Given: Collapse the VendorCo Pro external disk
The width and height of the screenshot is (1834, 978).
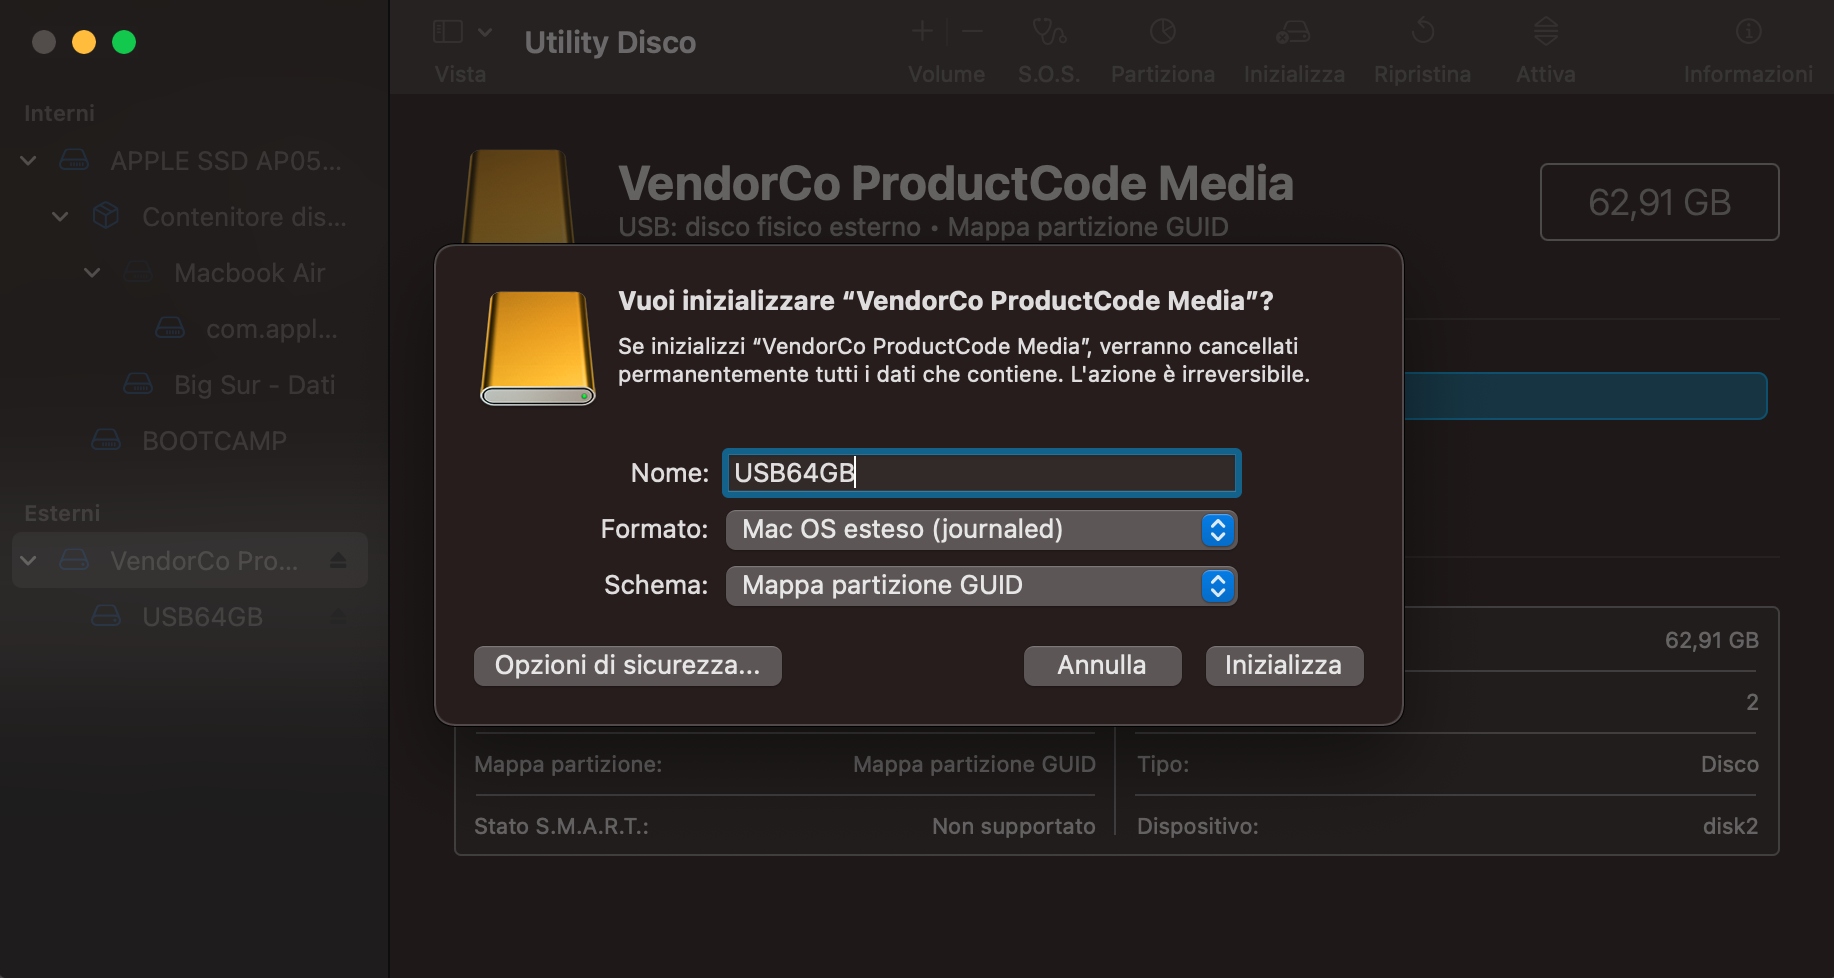Looking at the screenshot, I should (29, 560).
